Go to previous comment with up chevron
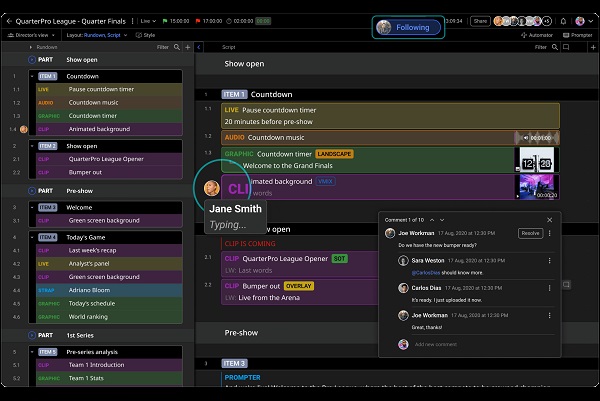 coord(432,220)
